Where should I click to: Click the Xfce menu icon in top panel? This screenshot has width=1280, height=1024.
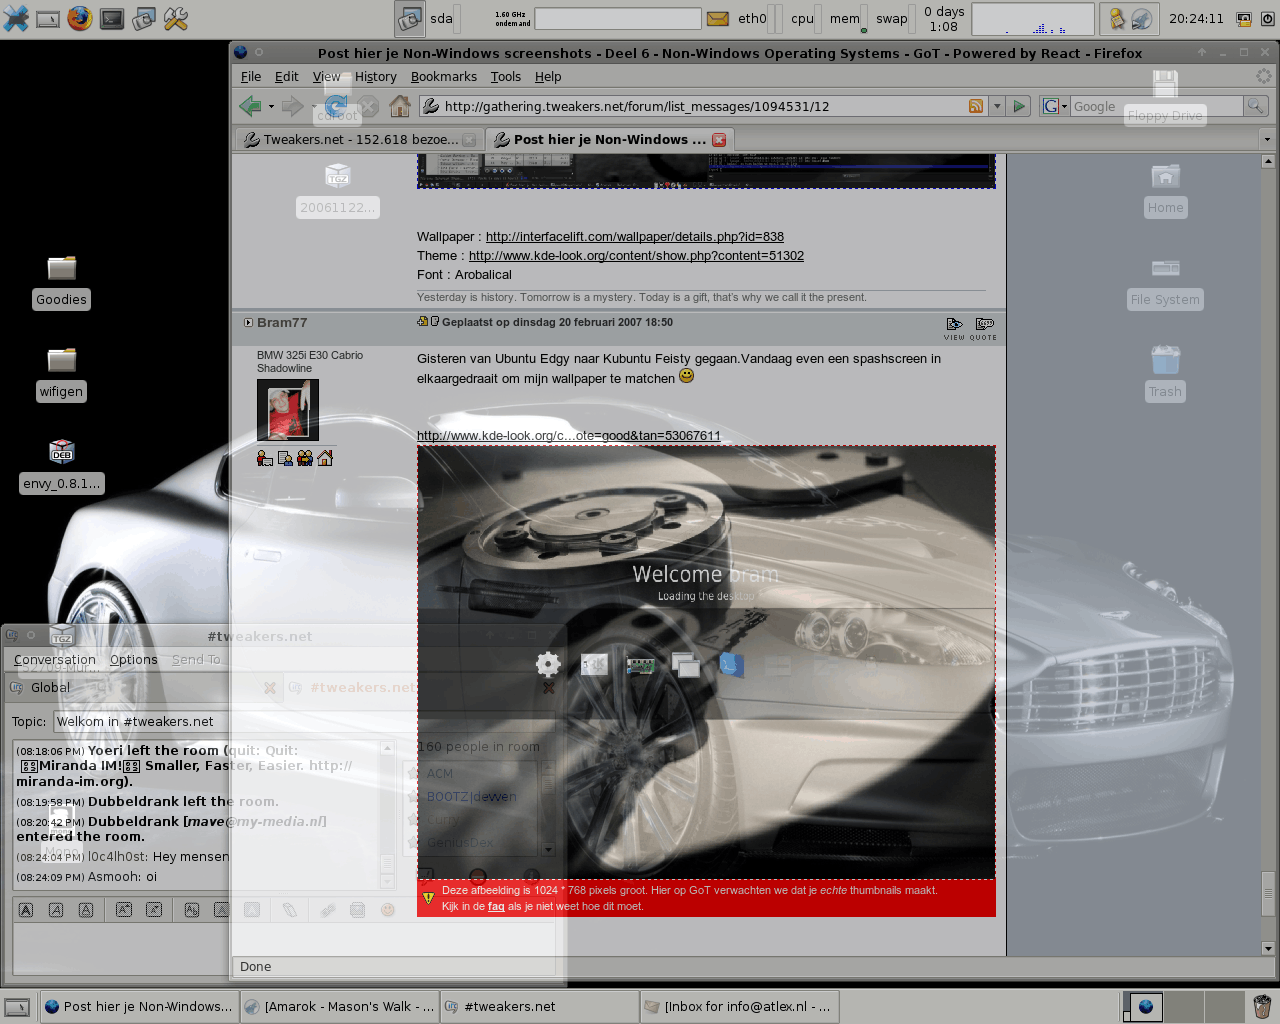click(x=16, y=18)
